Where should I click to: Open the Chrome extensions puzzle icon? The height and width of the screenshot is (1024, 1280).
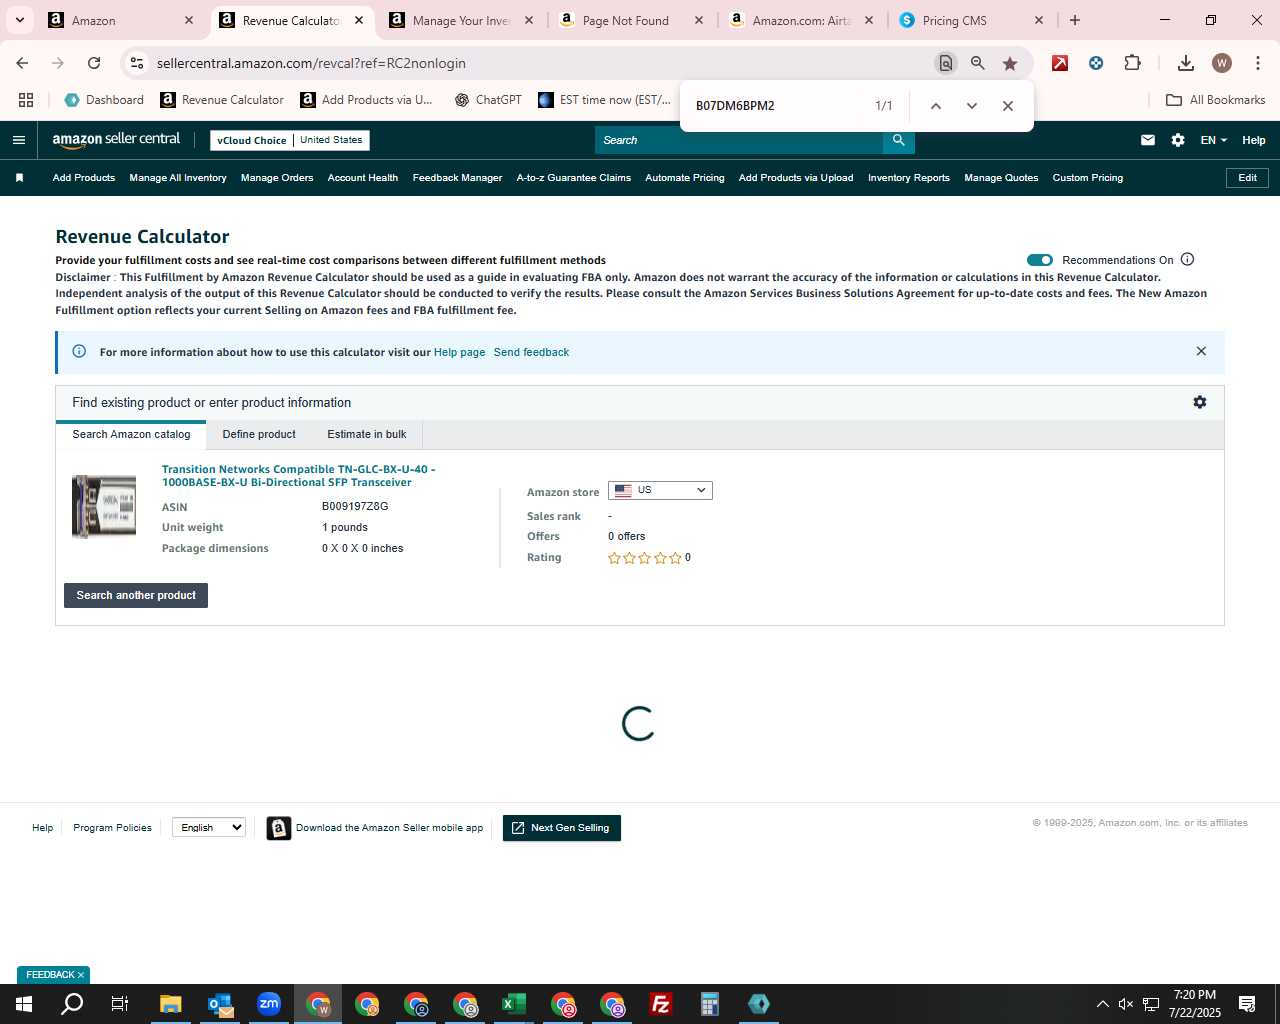point(1132,63)
